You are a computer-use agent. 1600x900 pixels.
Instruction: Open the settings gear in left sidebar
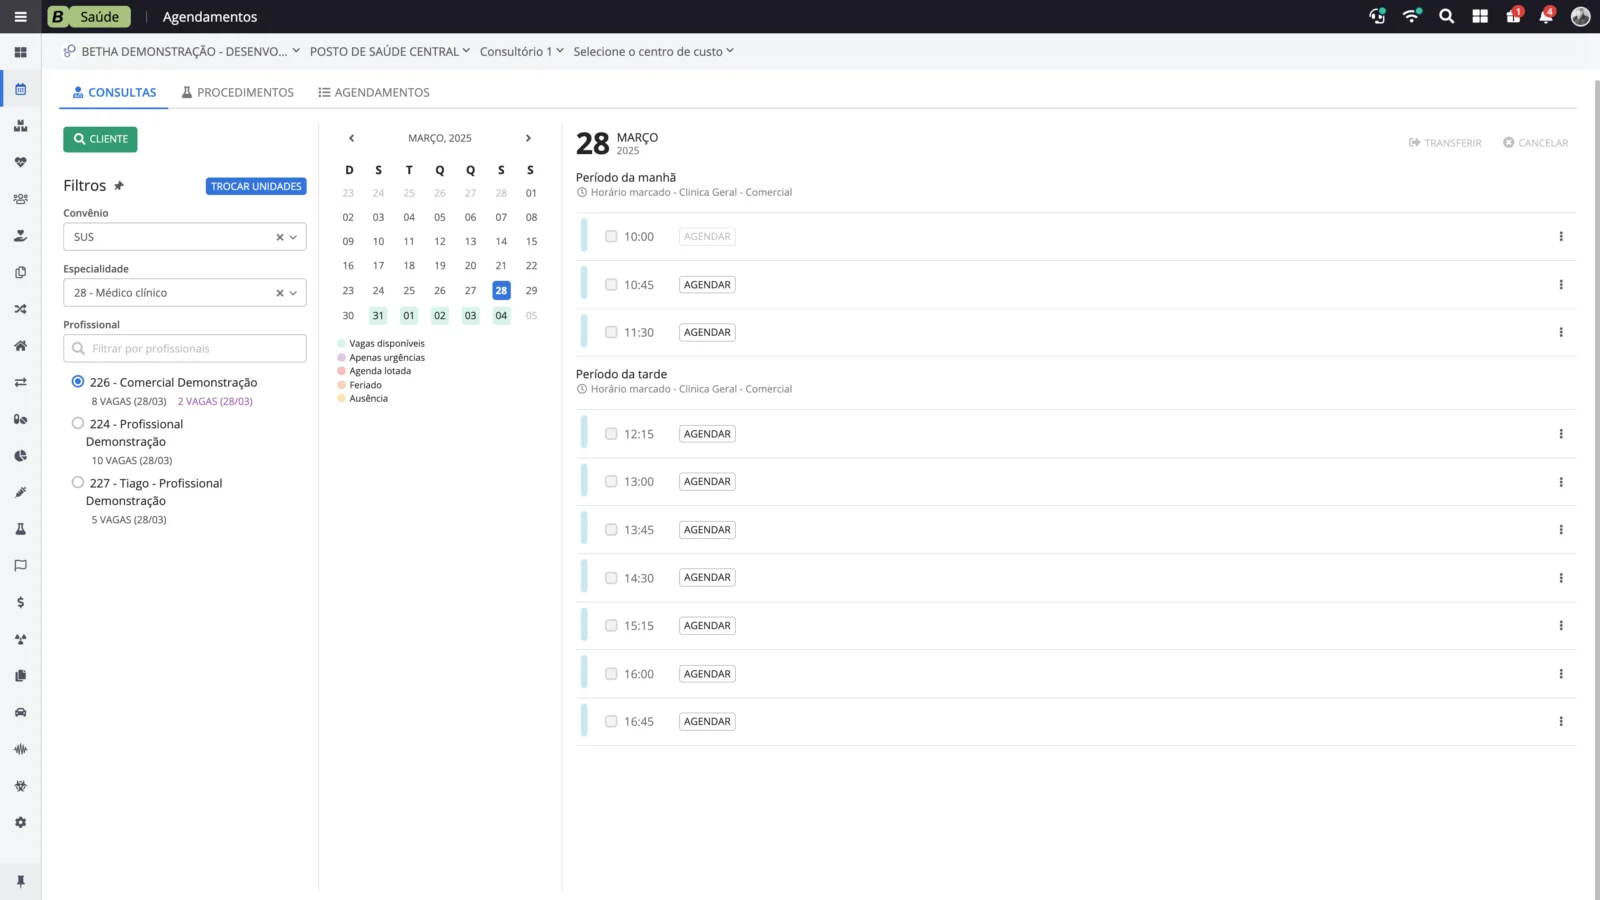pyautogui.click(x=20, y=822)
